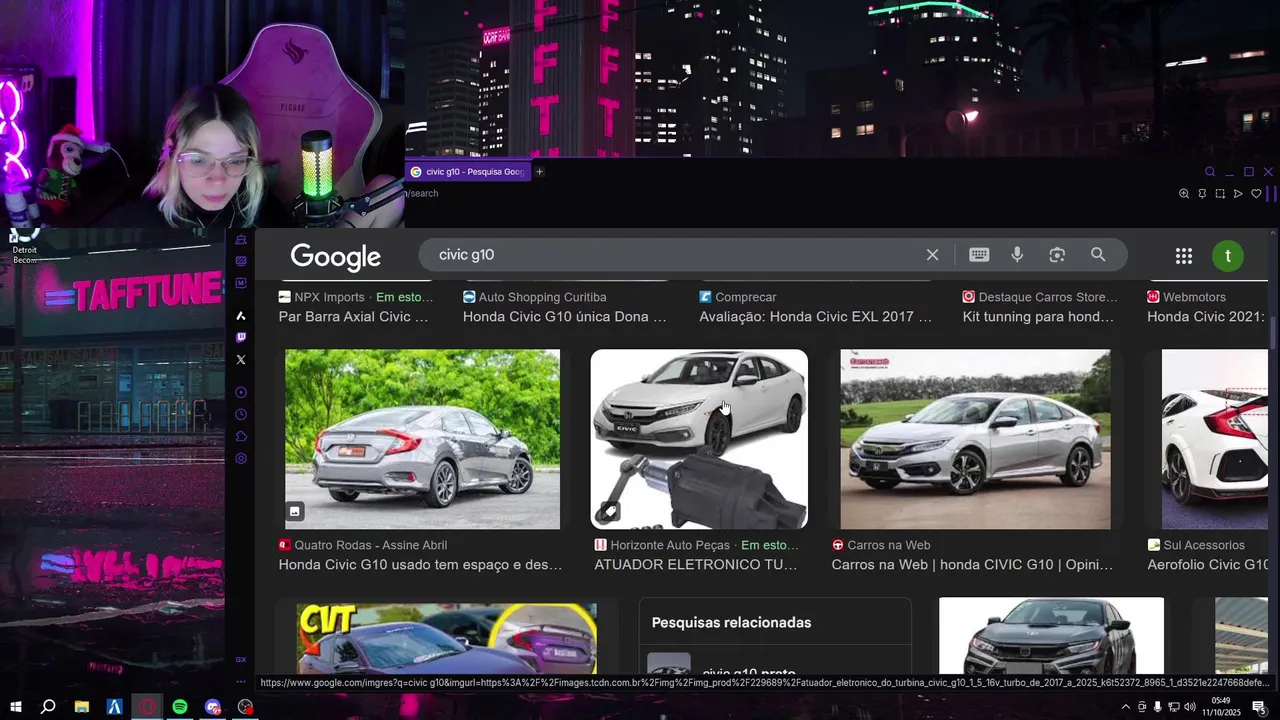The image size is (1280, 720).
Task: Open Twitch panel in sidebar
Action: click(241, 338)
